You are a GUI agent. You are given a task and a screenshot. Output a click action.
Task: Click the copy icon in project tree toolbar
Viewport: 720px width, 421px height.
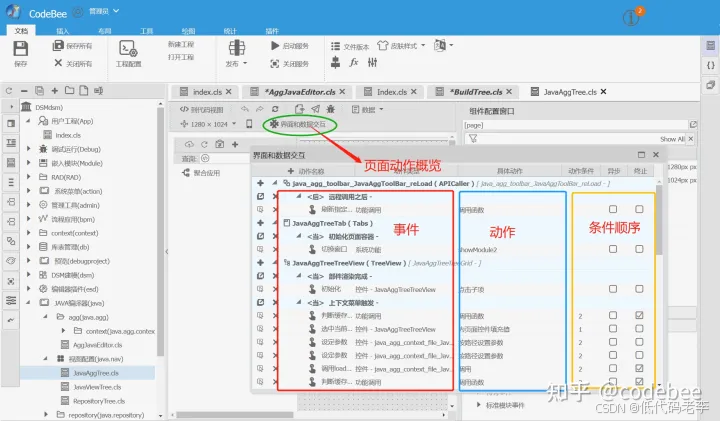pyautogui.click(x=39, y=90)
